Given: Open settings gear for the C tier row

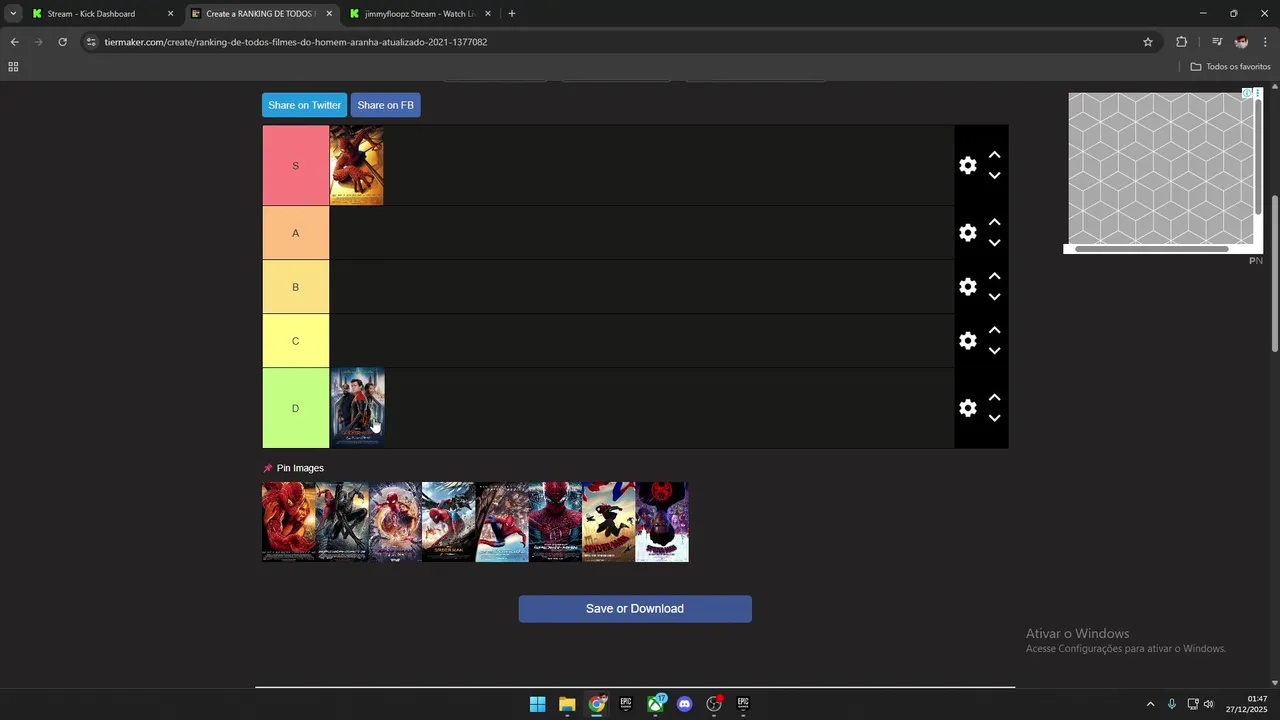Looking at the screenshot, I should click(967, 341).
